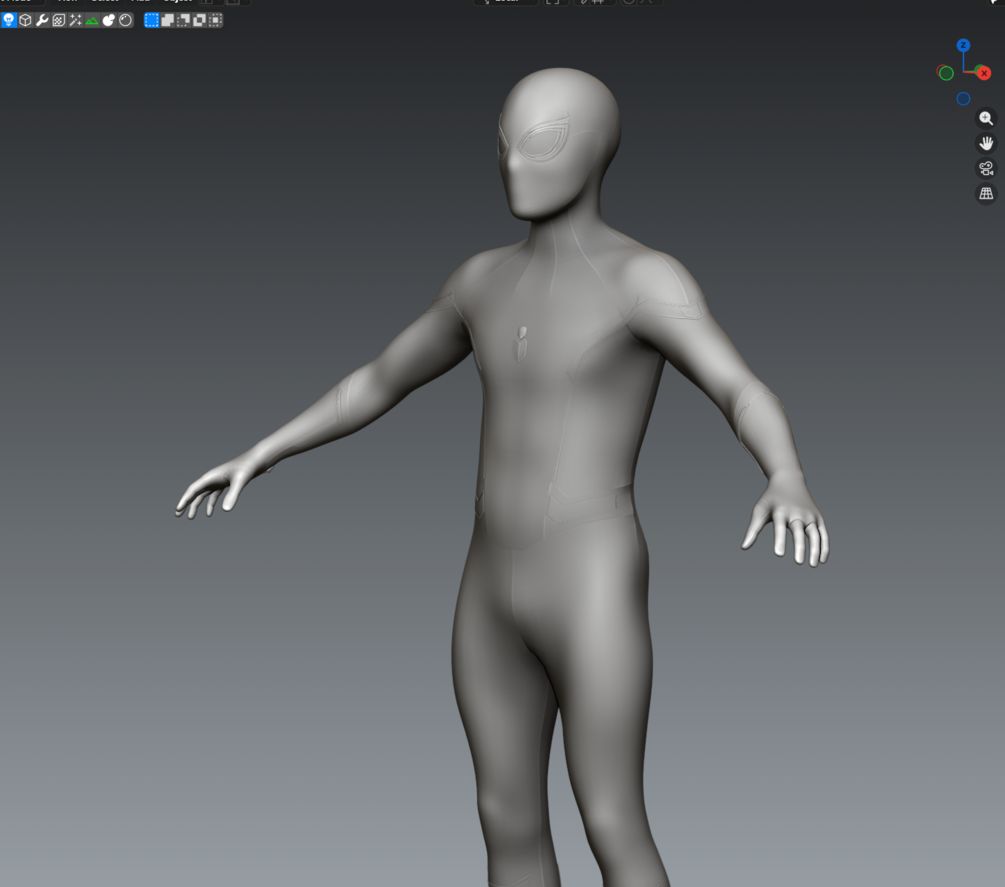Click the checkered texture square icon
This screenshot has width=1005, height=887.
point(59,21)
